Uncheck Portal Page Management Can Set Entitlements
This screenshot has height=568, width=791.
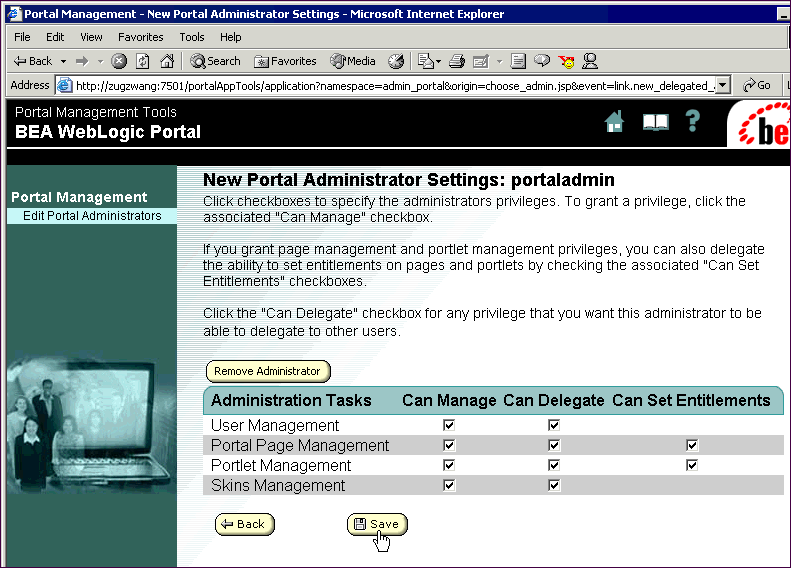tap(692, 445)
